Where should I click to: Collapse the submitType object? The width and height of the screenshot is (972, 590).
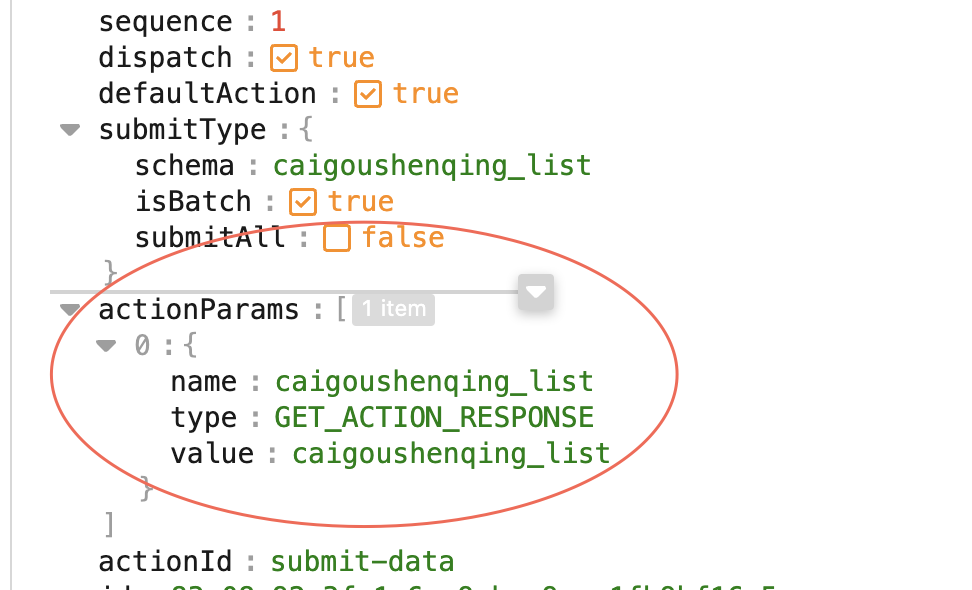[x=70, y=130]
